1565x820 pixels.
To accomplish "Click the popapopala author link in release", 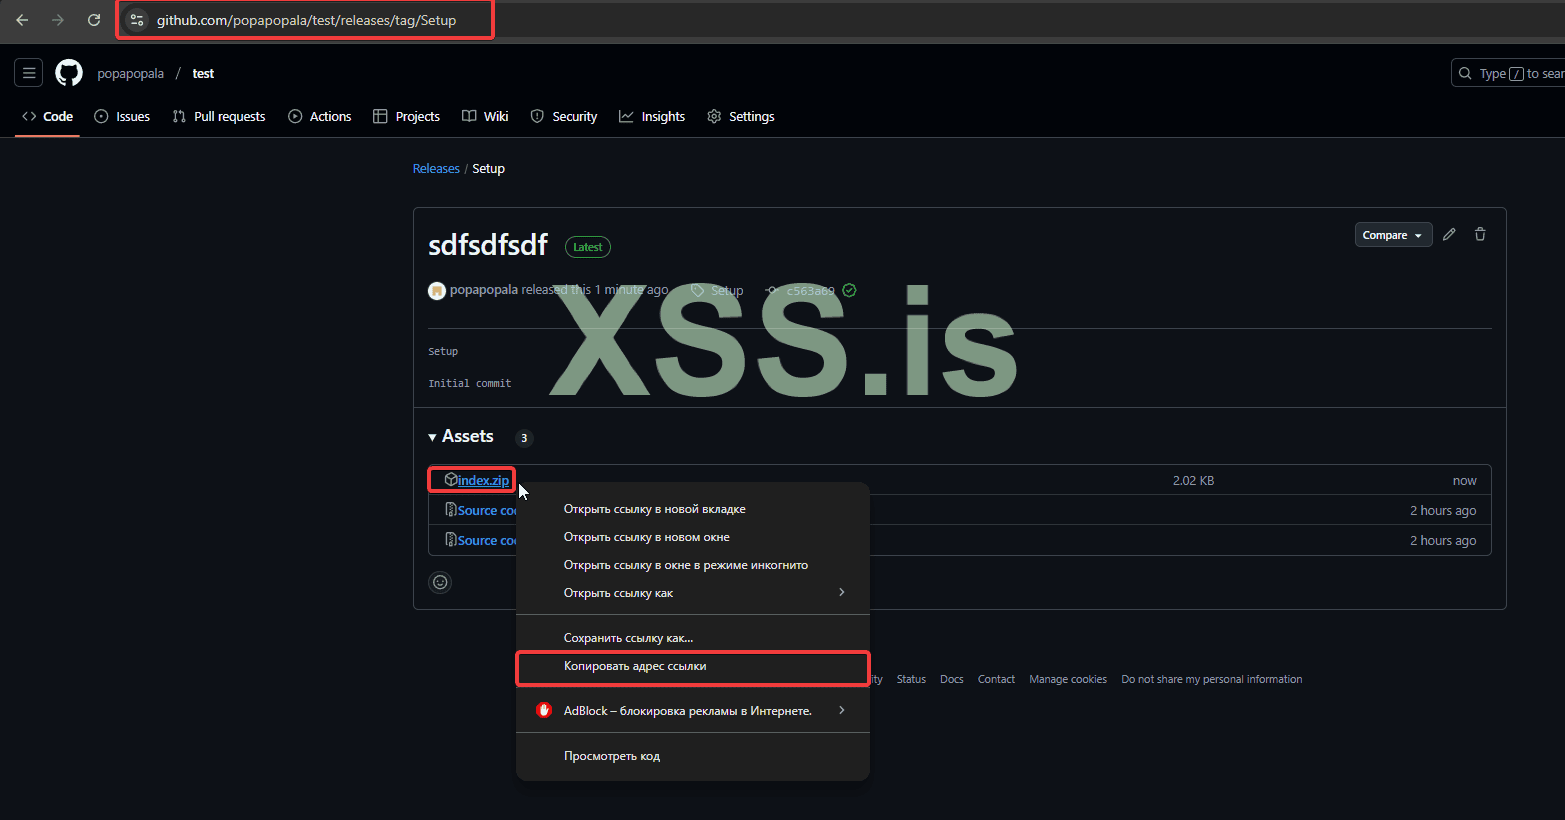I will point(484,290).
